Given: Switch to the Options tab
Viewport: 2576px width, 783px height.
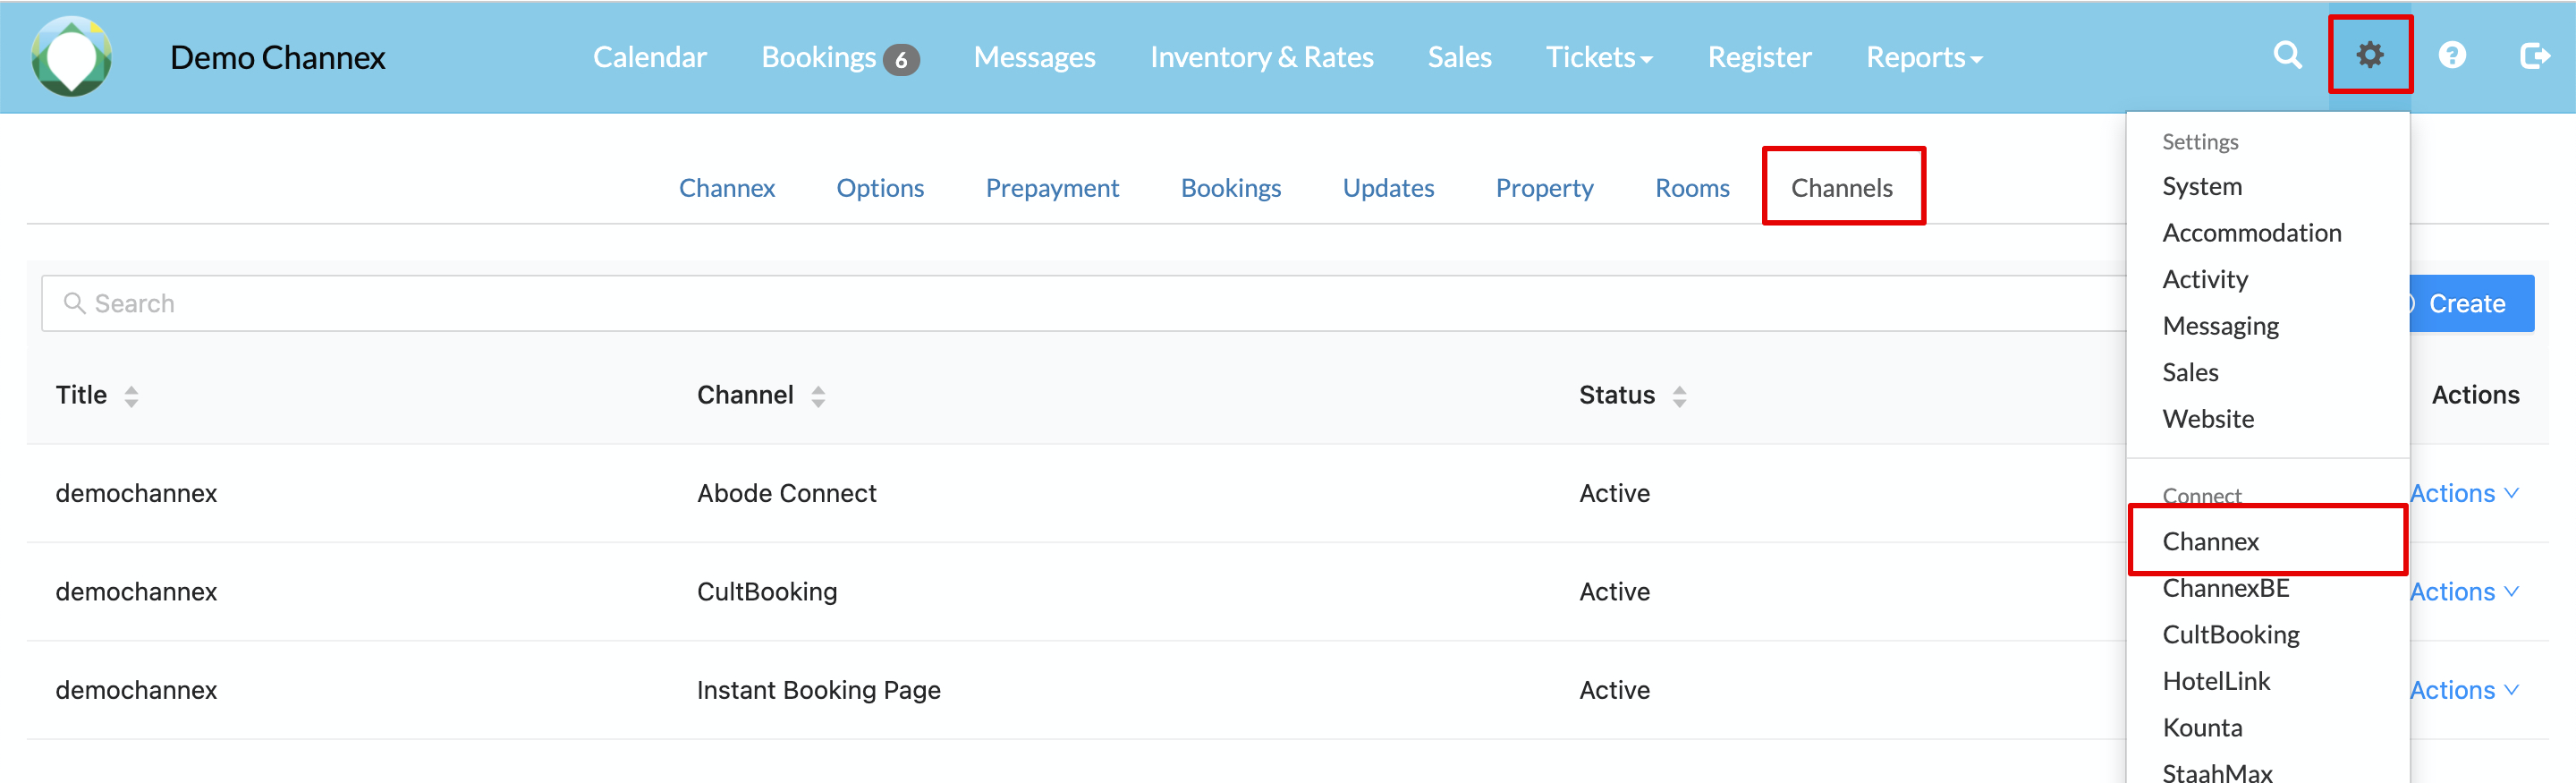Looking at the screenshot, I should [x=880, y=188].
